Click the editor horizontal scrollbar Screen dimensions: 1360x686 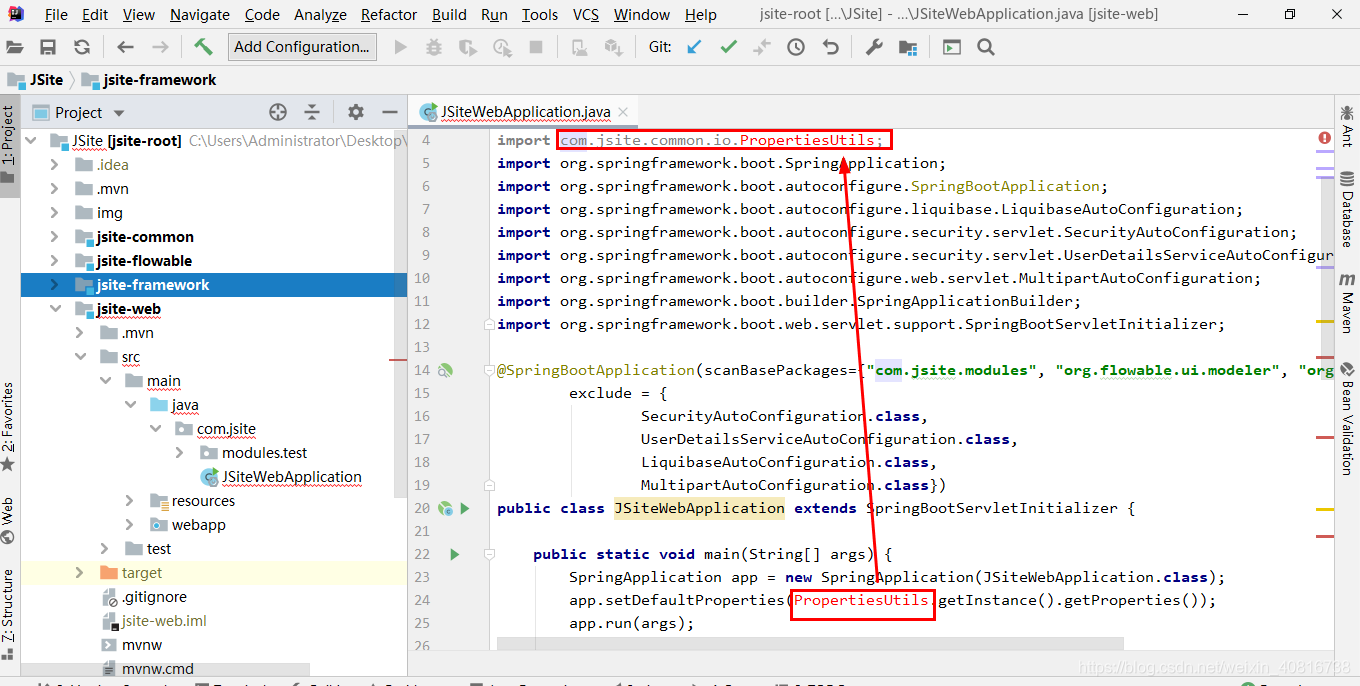810,643
